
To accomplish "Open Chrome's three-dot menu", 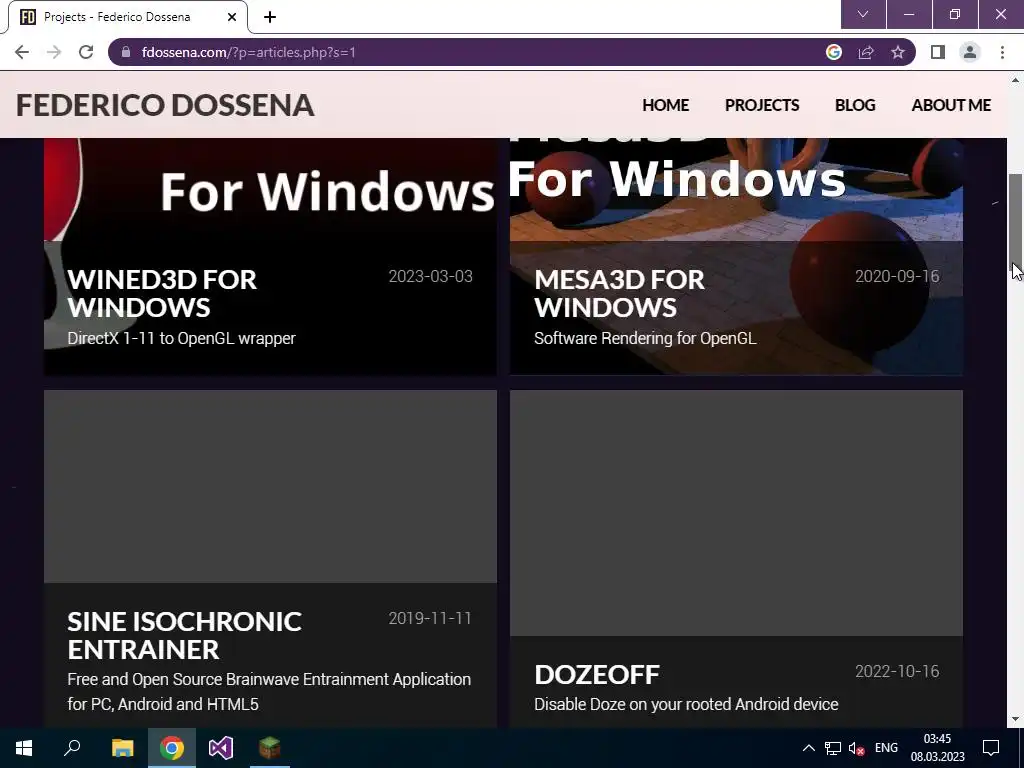I will [x=1002, y=52].
